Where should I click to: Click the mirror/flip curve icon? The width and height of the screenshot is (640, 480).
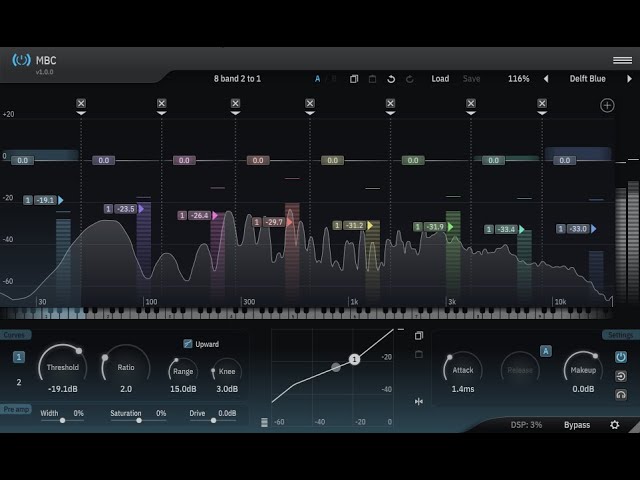tap(419, 402)
